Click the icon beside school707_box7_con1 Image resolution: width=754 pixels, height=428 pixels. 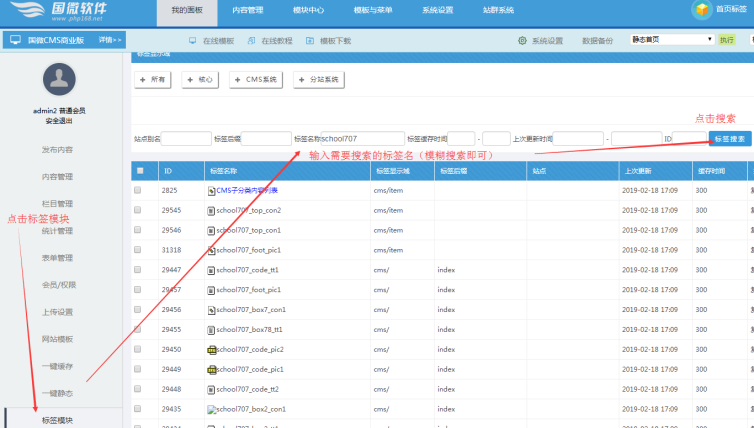point(211,310)
